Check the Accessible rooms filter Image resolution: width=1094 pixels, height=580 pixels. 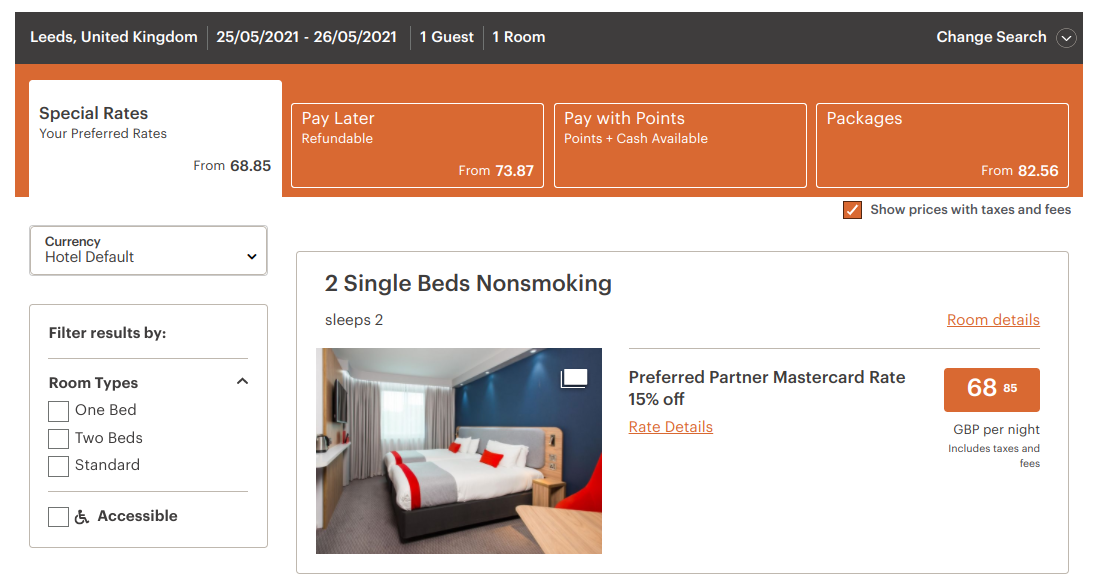pos(58,517)
